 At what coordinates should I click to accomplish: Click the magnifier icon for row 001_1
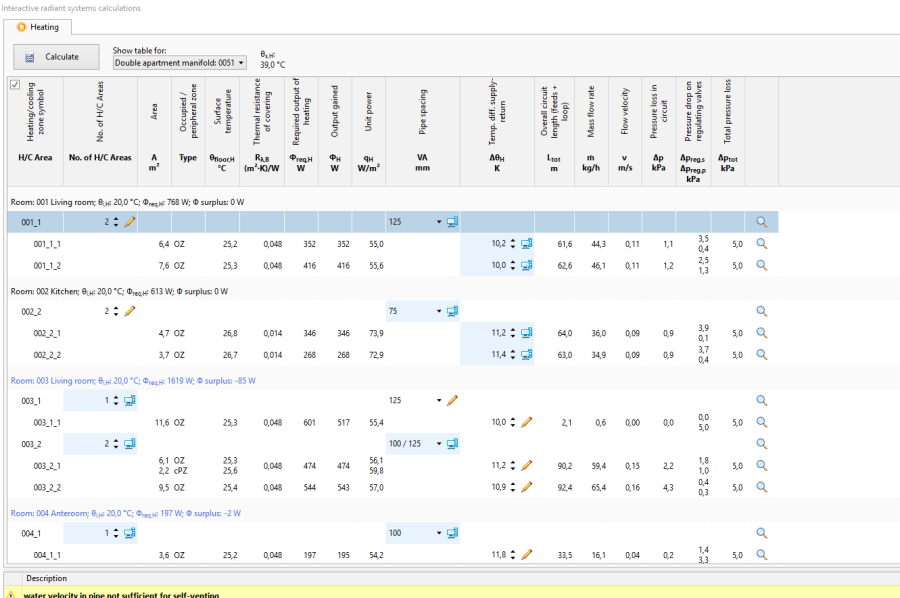pos(762,222)
